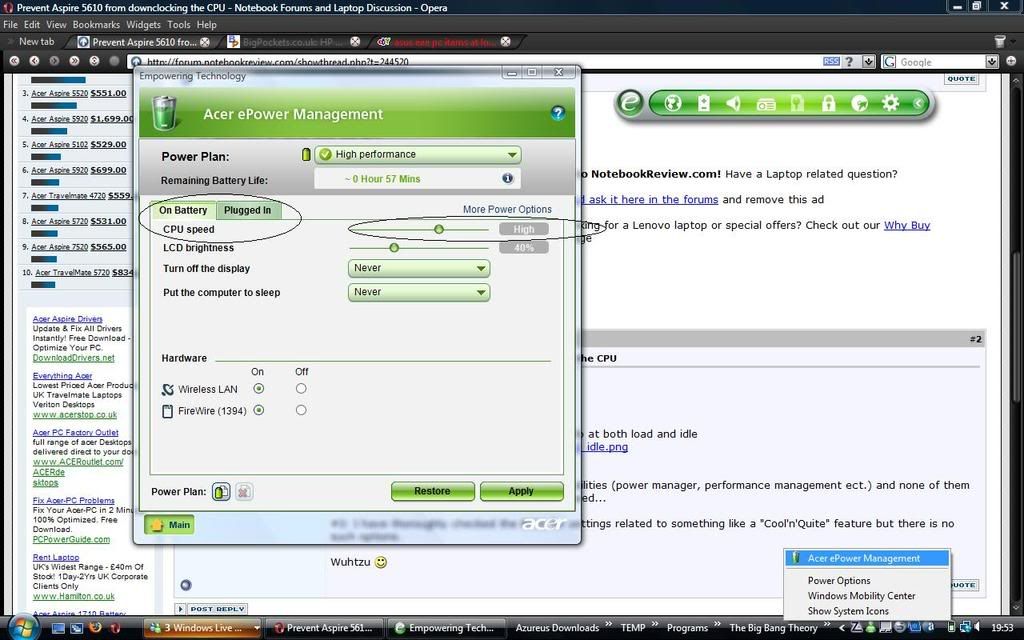Switch to the Plugged In tab
Screen dimensions: 1024x640
point(248,210)
